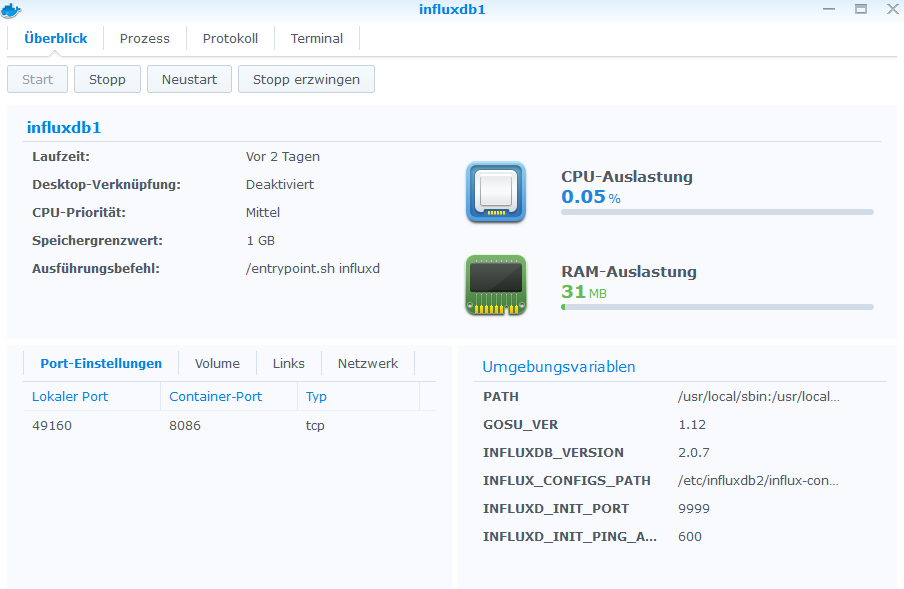Screen dimensions: 904x589
Task: Click the influxdb1 container name heading
Action: pos(64,127)
